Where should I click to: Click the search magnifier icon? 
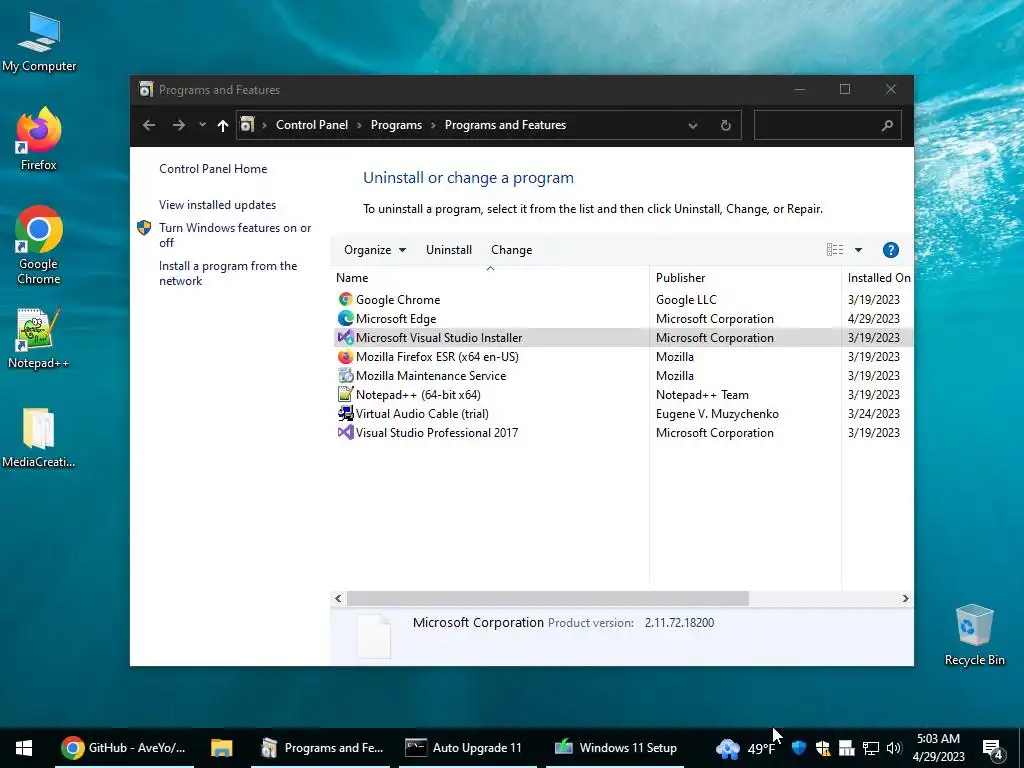[887, 125]
